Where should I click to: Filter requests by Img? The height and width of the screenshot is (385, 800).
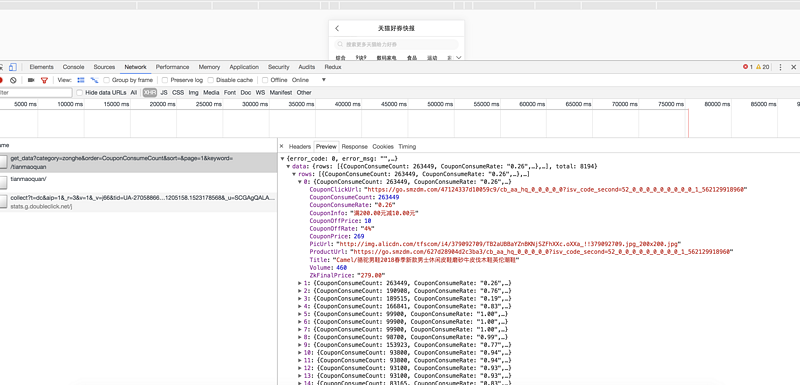[x=193, y=93]
